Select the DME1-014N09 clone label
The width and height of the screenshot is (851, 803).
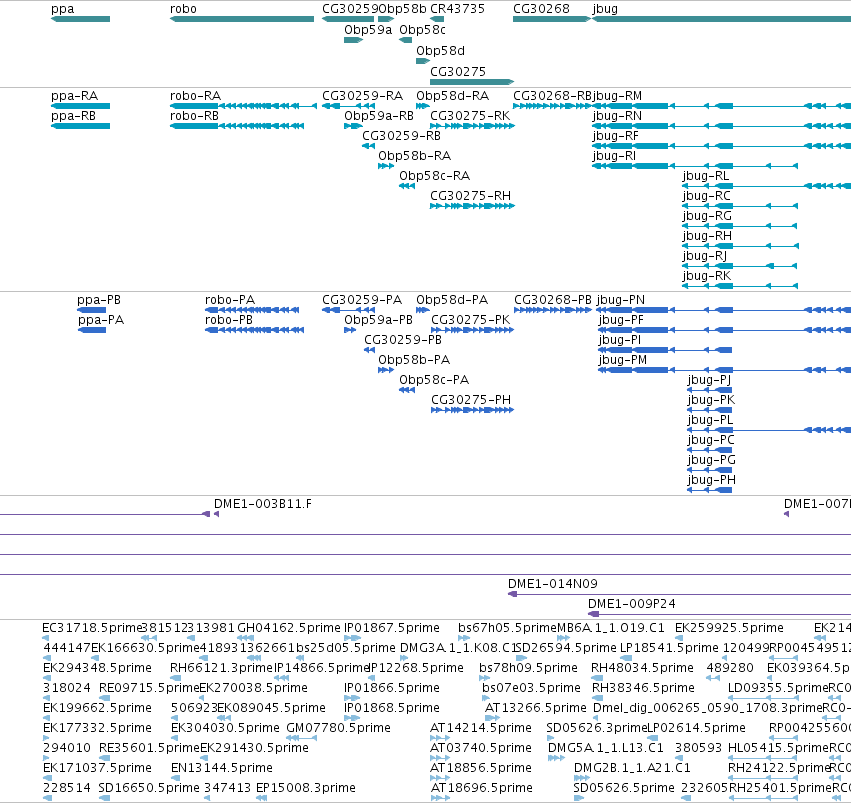552,584
